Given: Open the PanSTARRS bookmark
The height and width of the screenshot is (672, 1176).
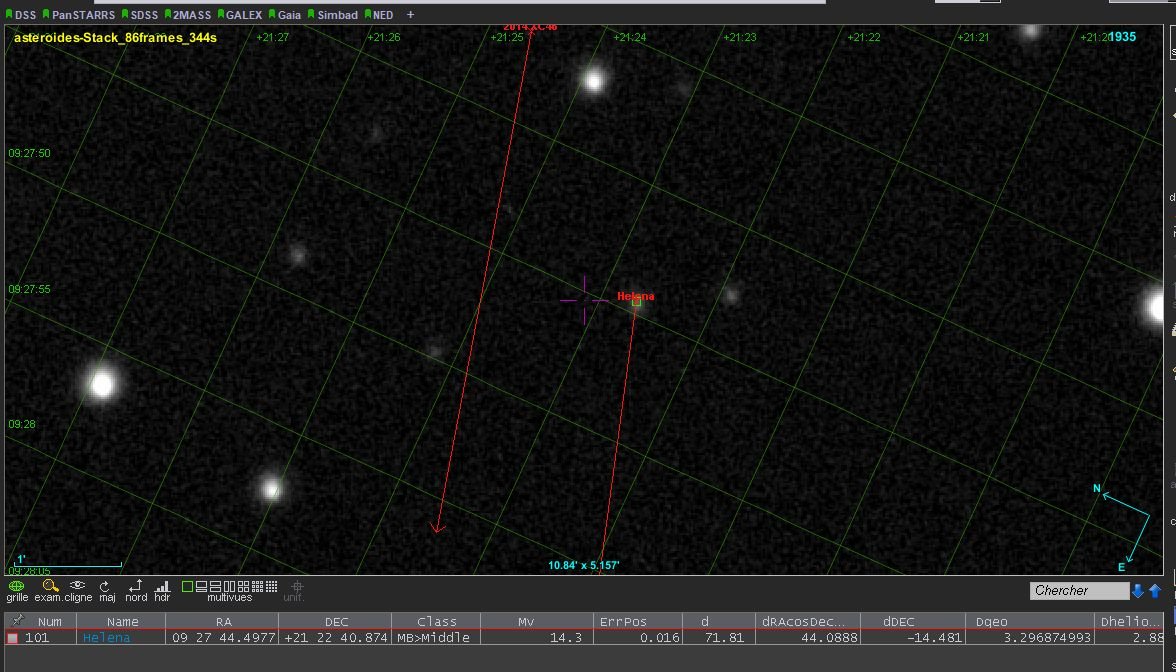Looking at the screenshot, I should click(82, 15).
